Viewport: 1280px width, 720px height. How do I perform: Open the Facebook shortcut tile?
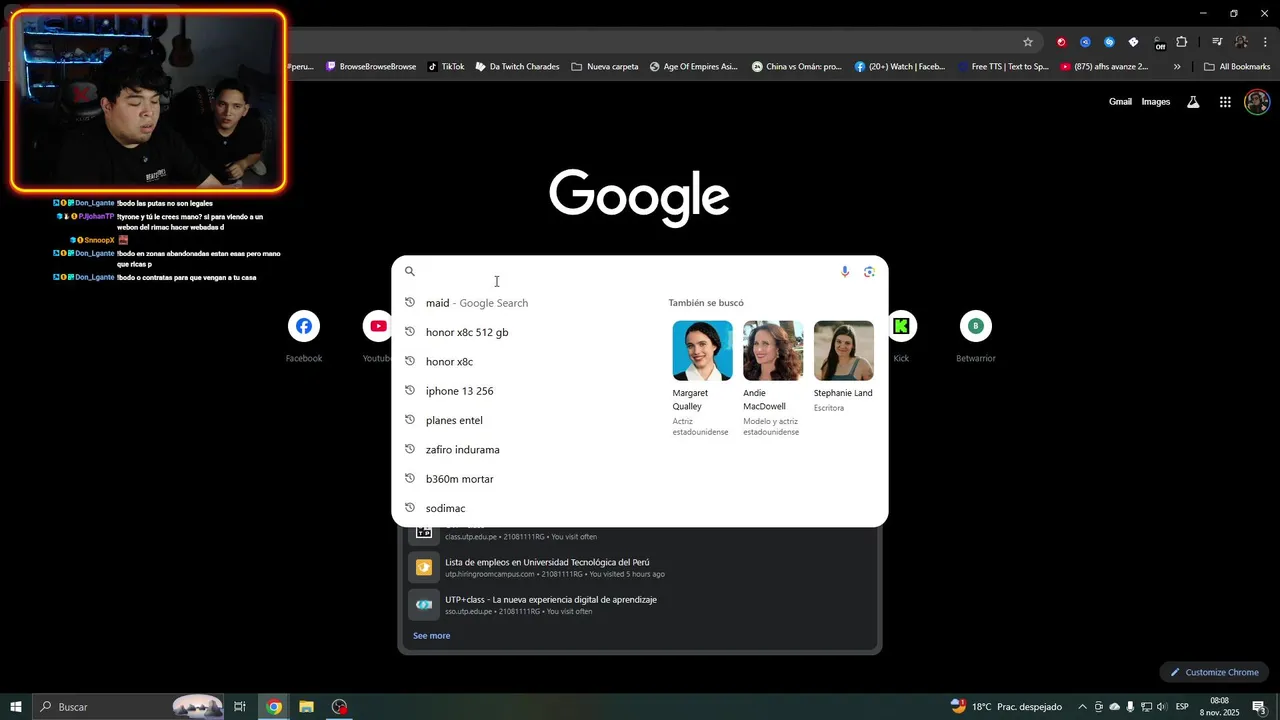pyautogui.click(x=304, y=337)
